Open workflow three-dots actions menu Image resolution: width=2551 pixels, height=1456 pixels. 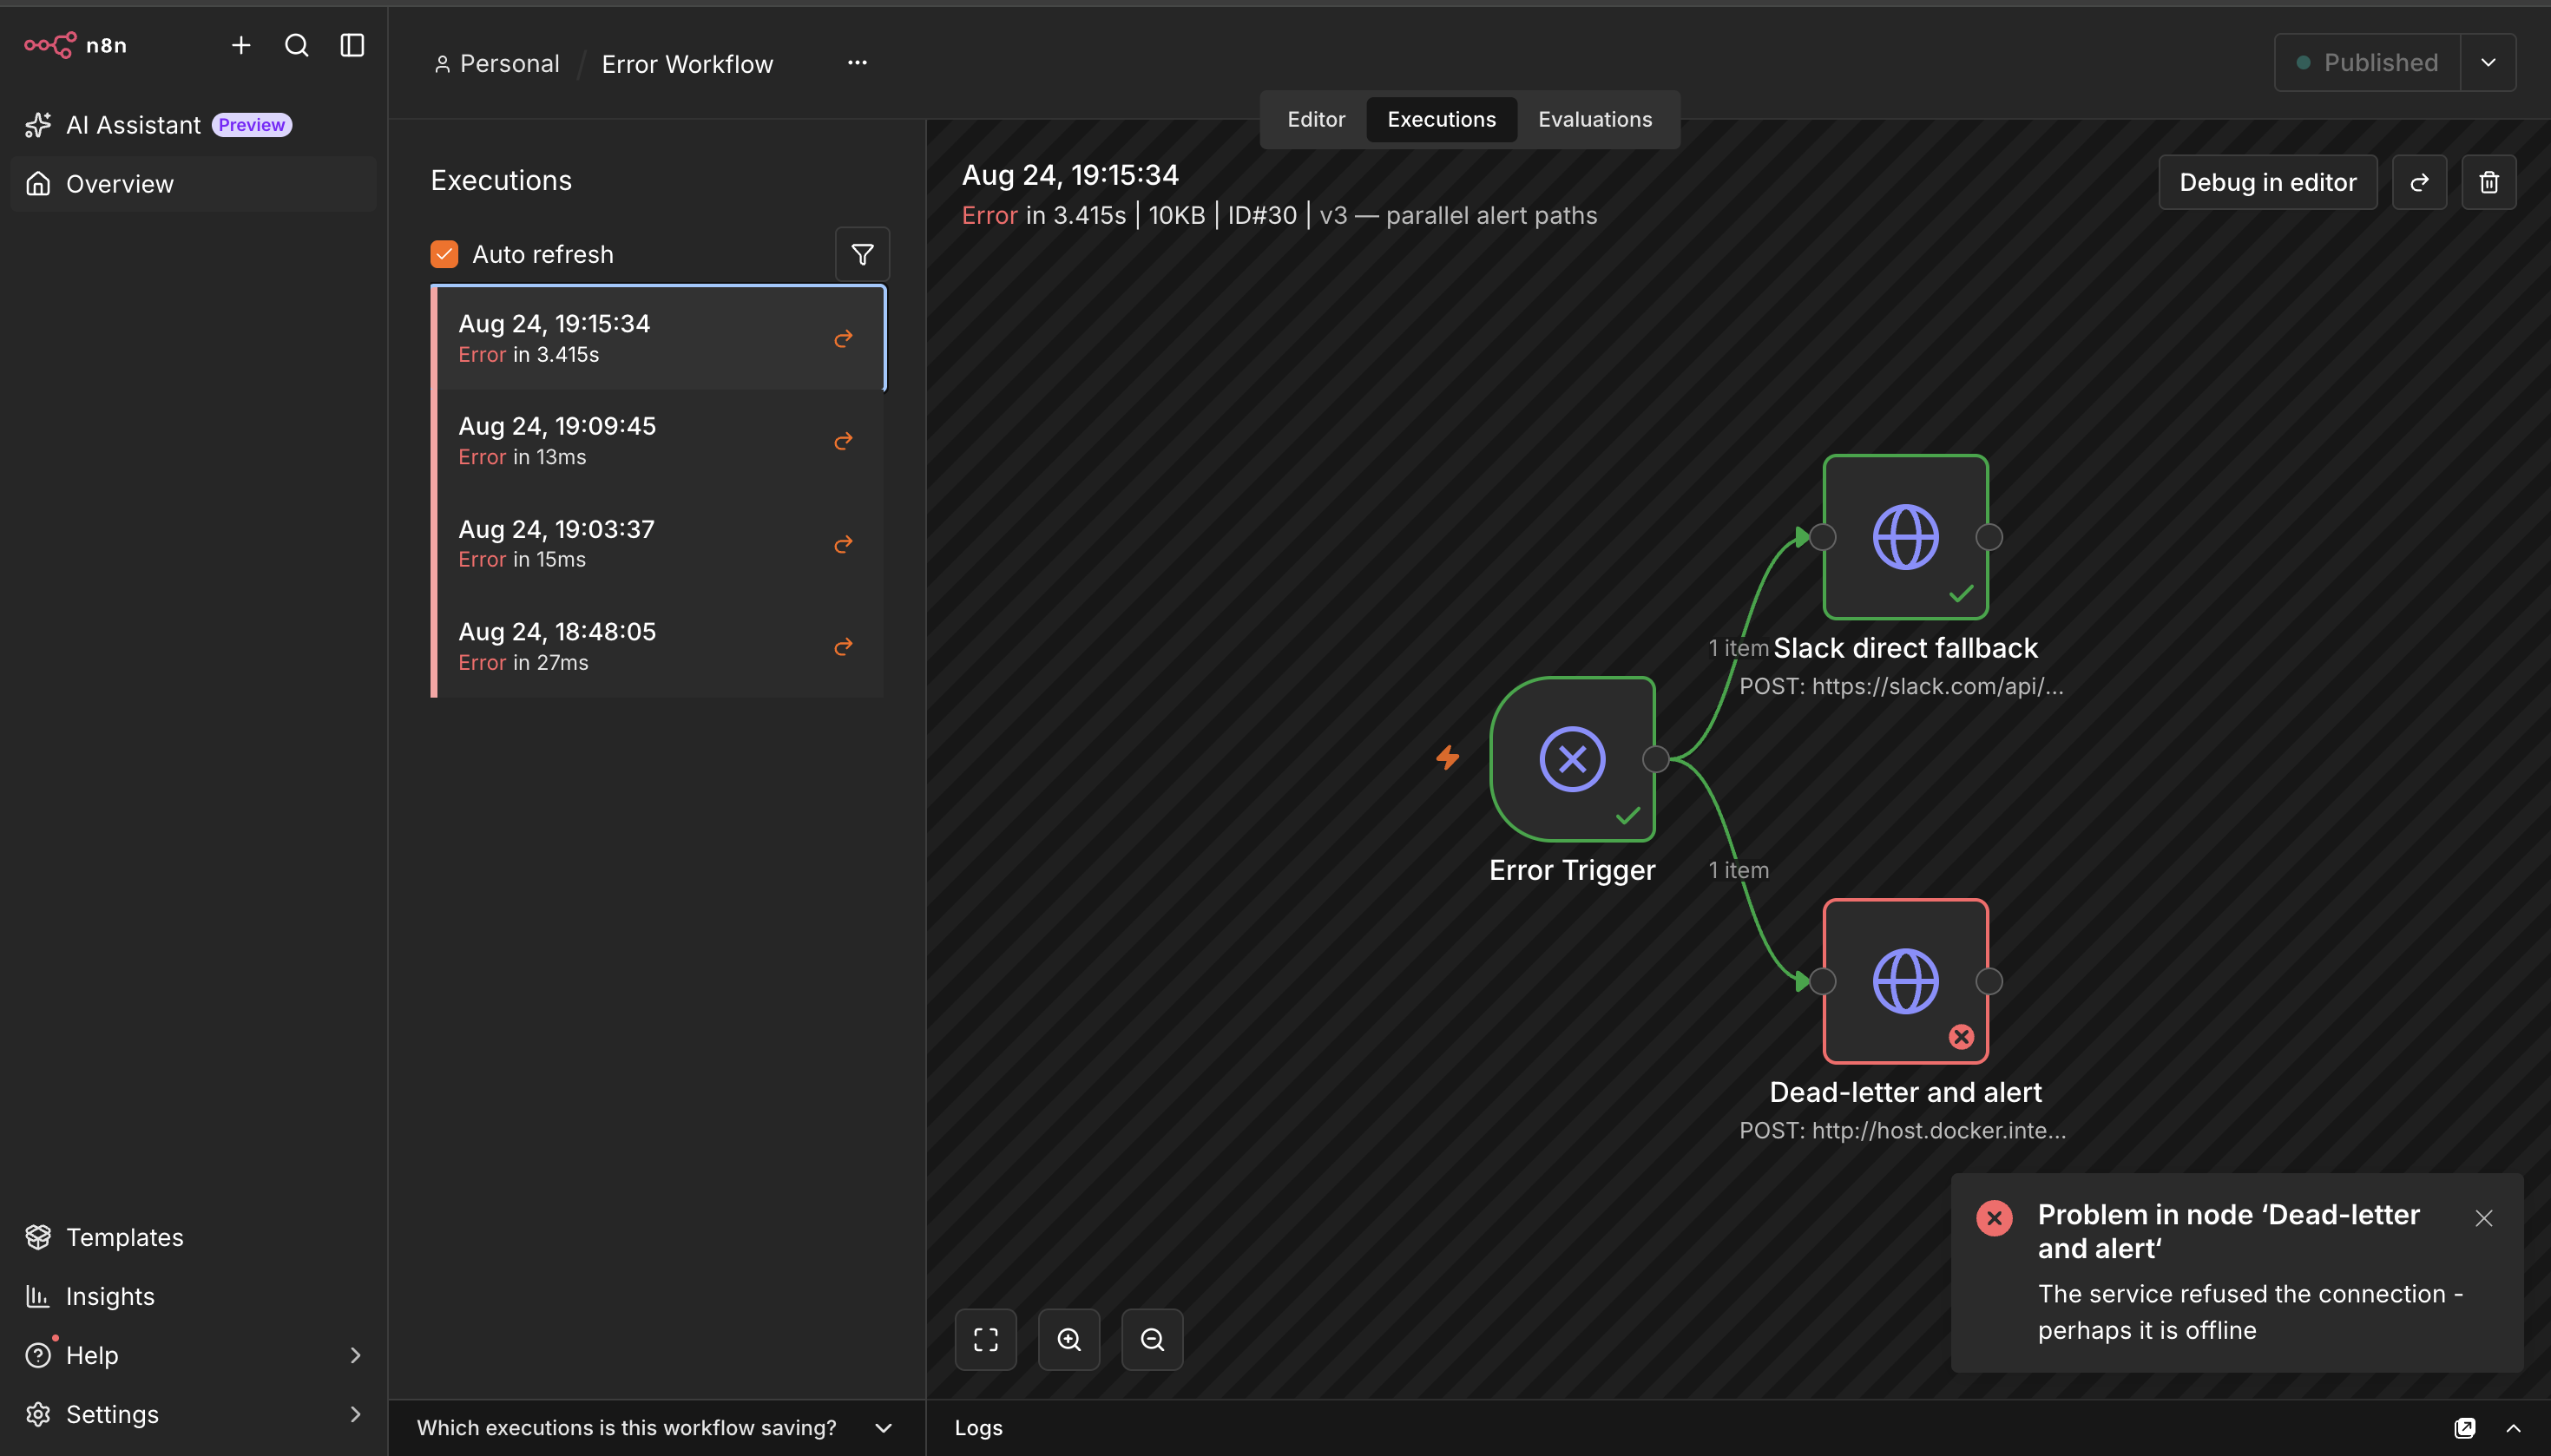857,63
